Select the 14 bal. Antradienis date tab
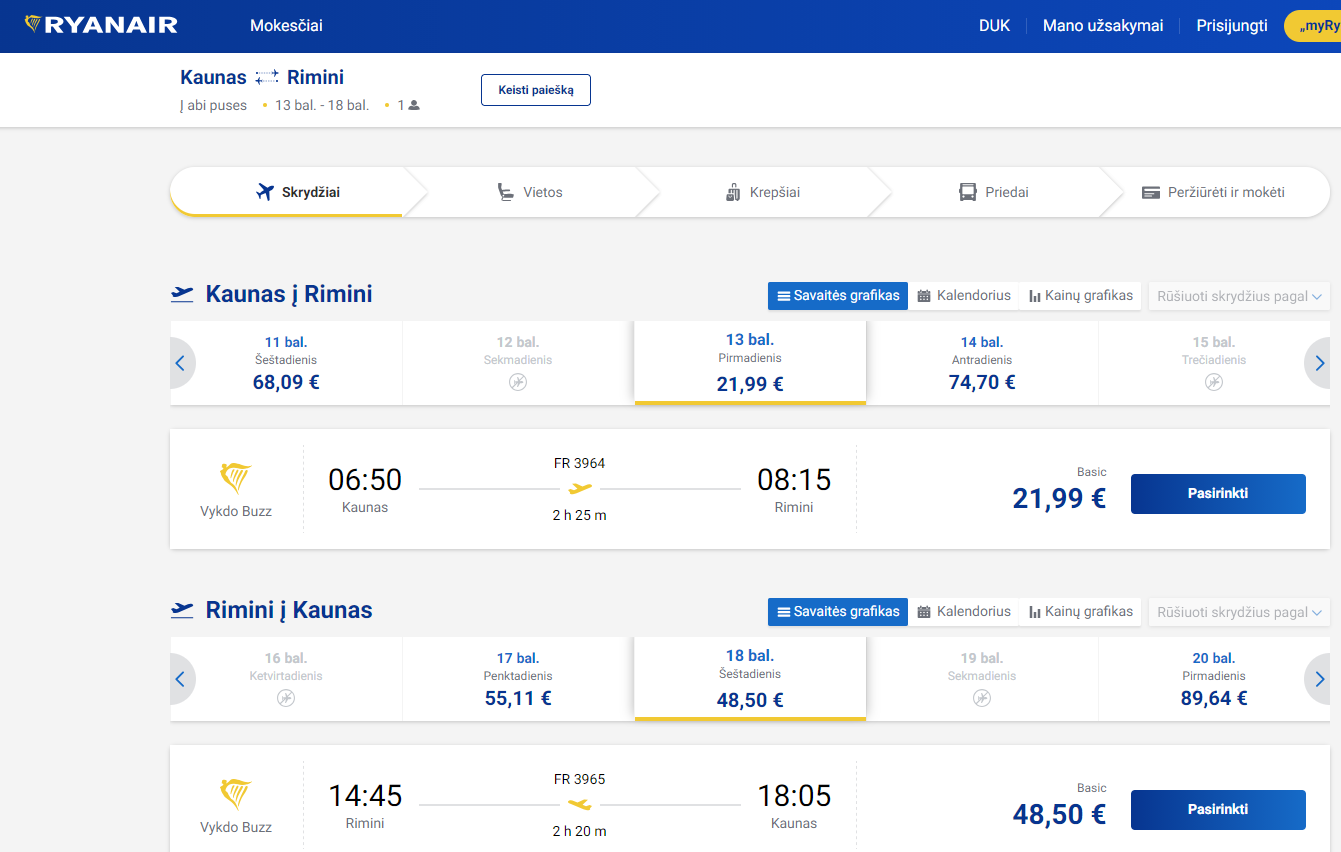The width and height of the screenshot is (1341, 852). 981,363
